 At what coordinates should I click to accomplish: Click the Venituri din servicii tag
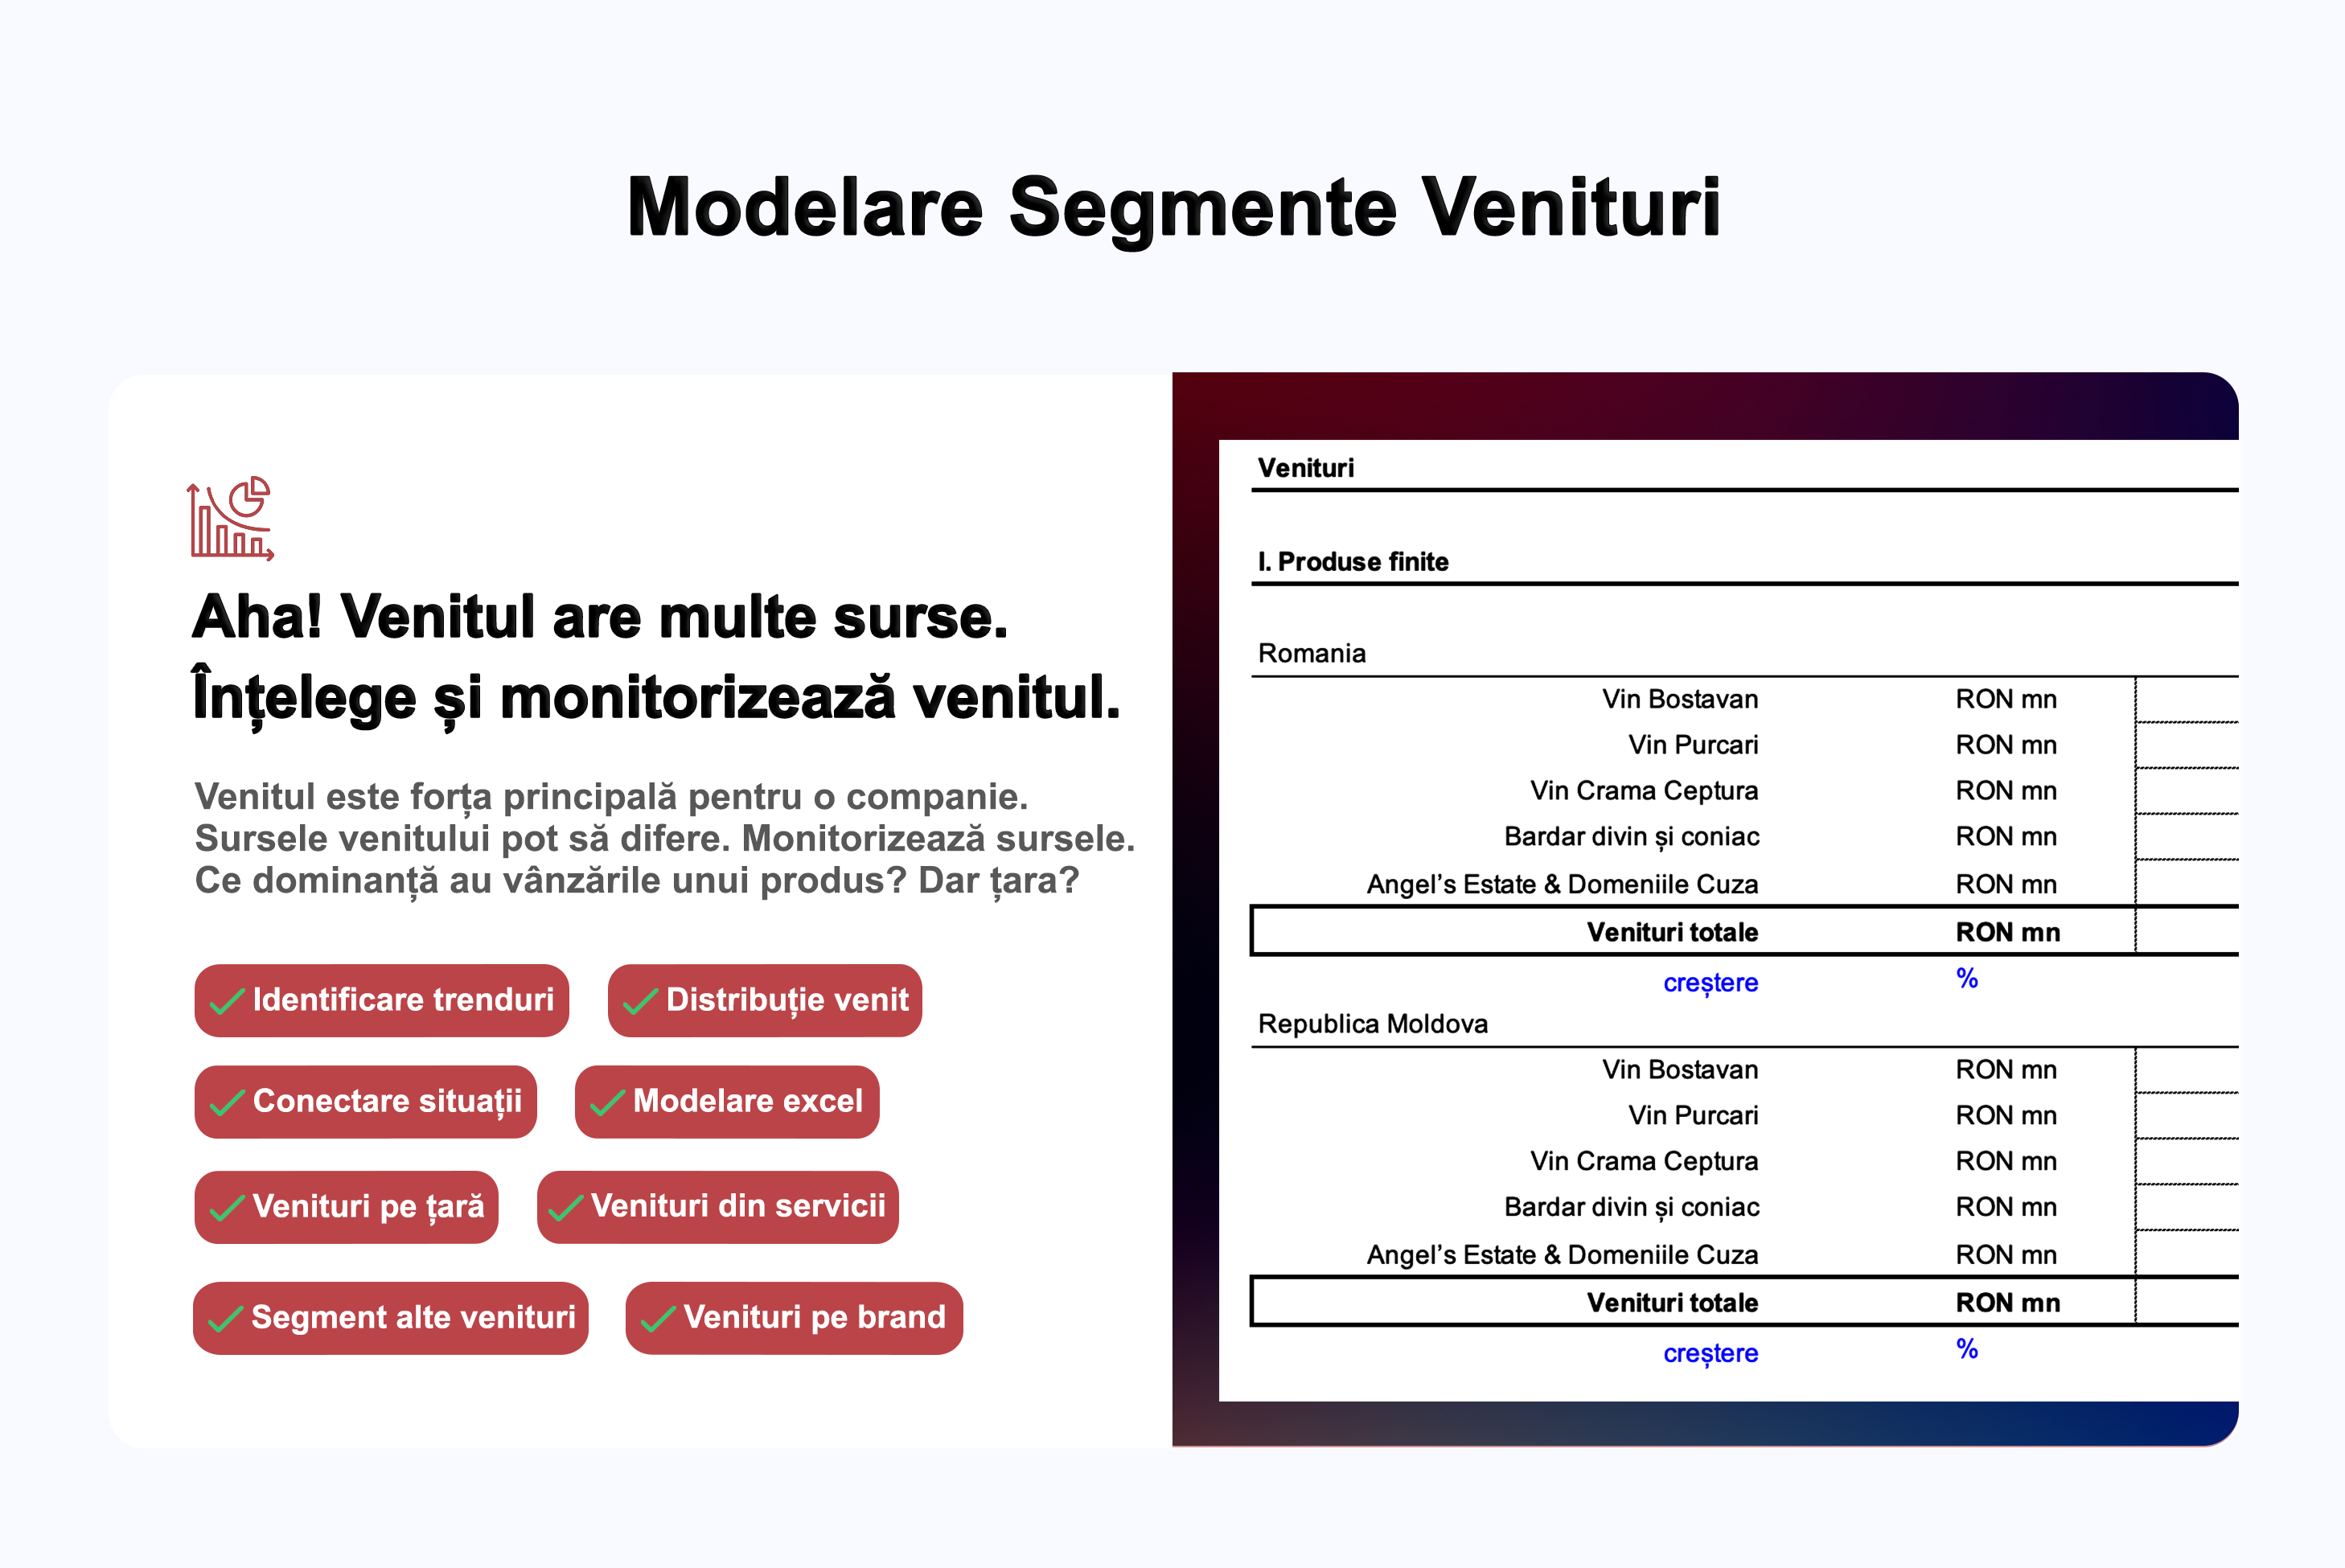coord(718,1207)
